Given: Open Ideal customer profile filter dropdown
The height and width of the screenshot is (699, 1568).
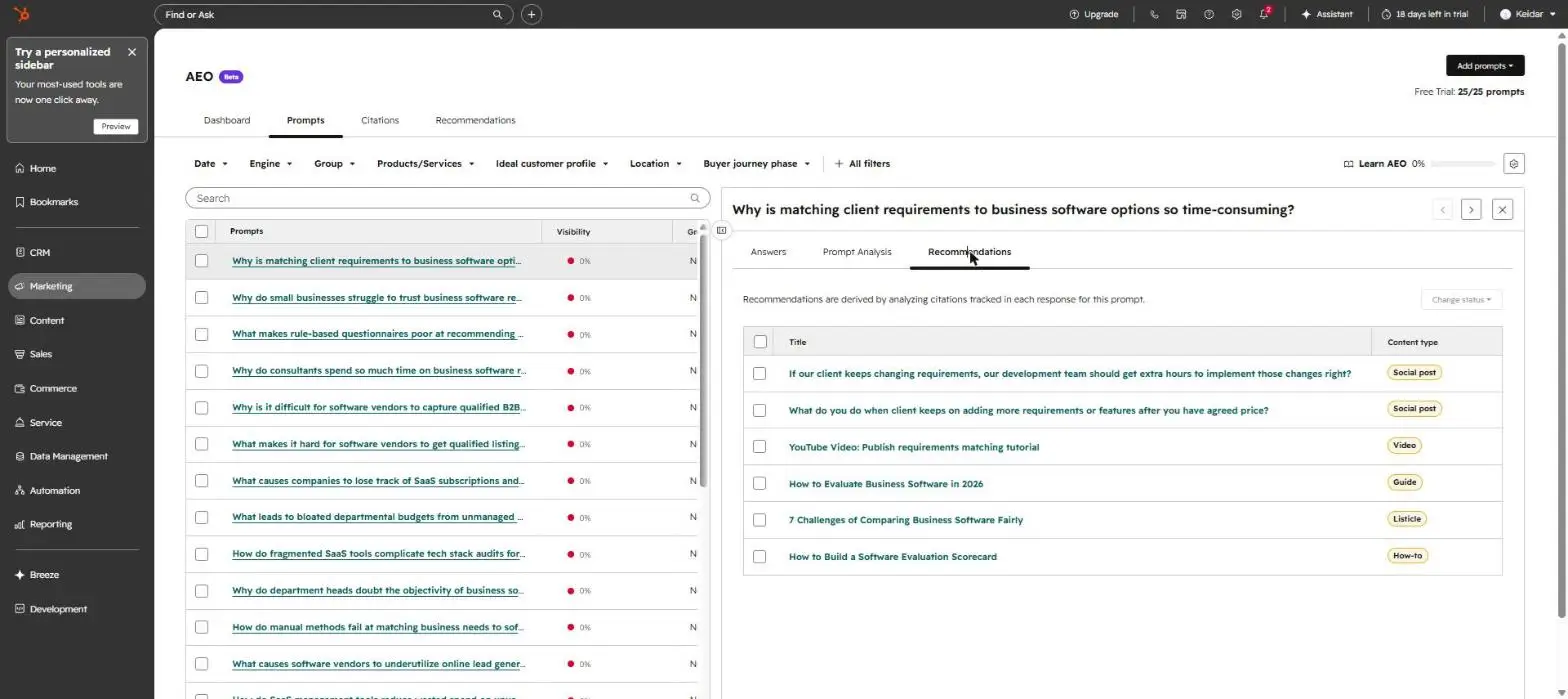Looking at the screenshot, I should (552, 164).
